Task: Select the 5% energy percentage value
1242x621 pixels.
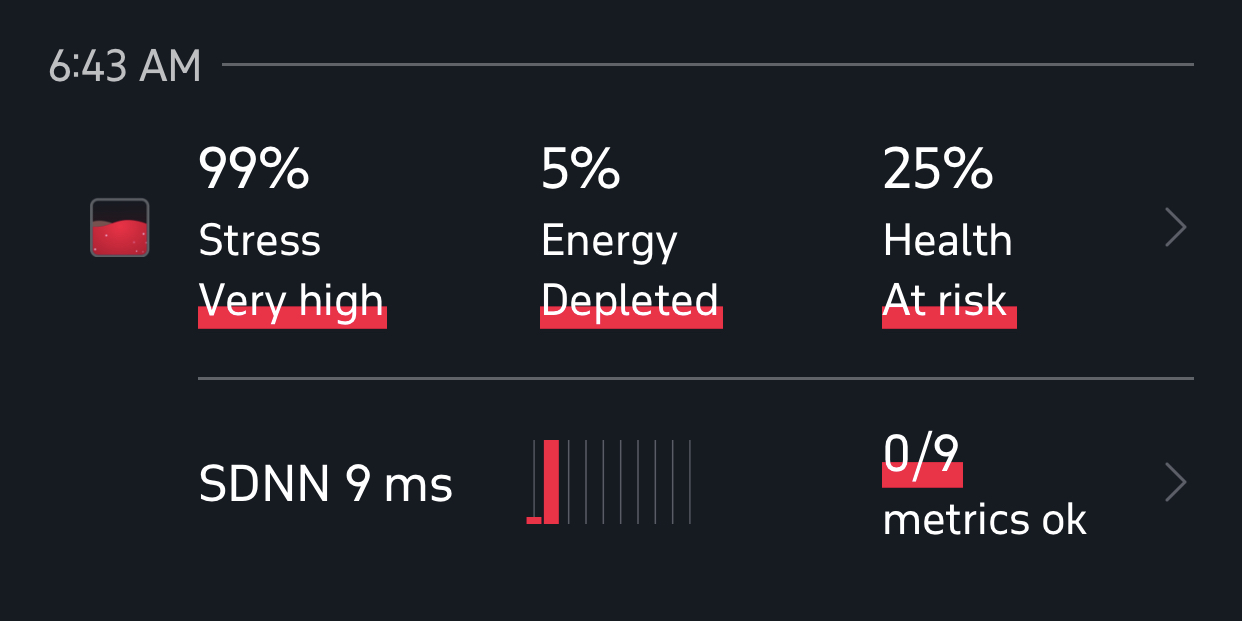Action: pos(580,169)
